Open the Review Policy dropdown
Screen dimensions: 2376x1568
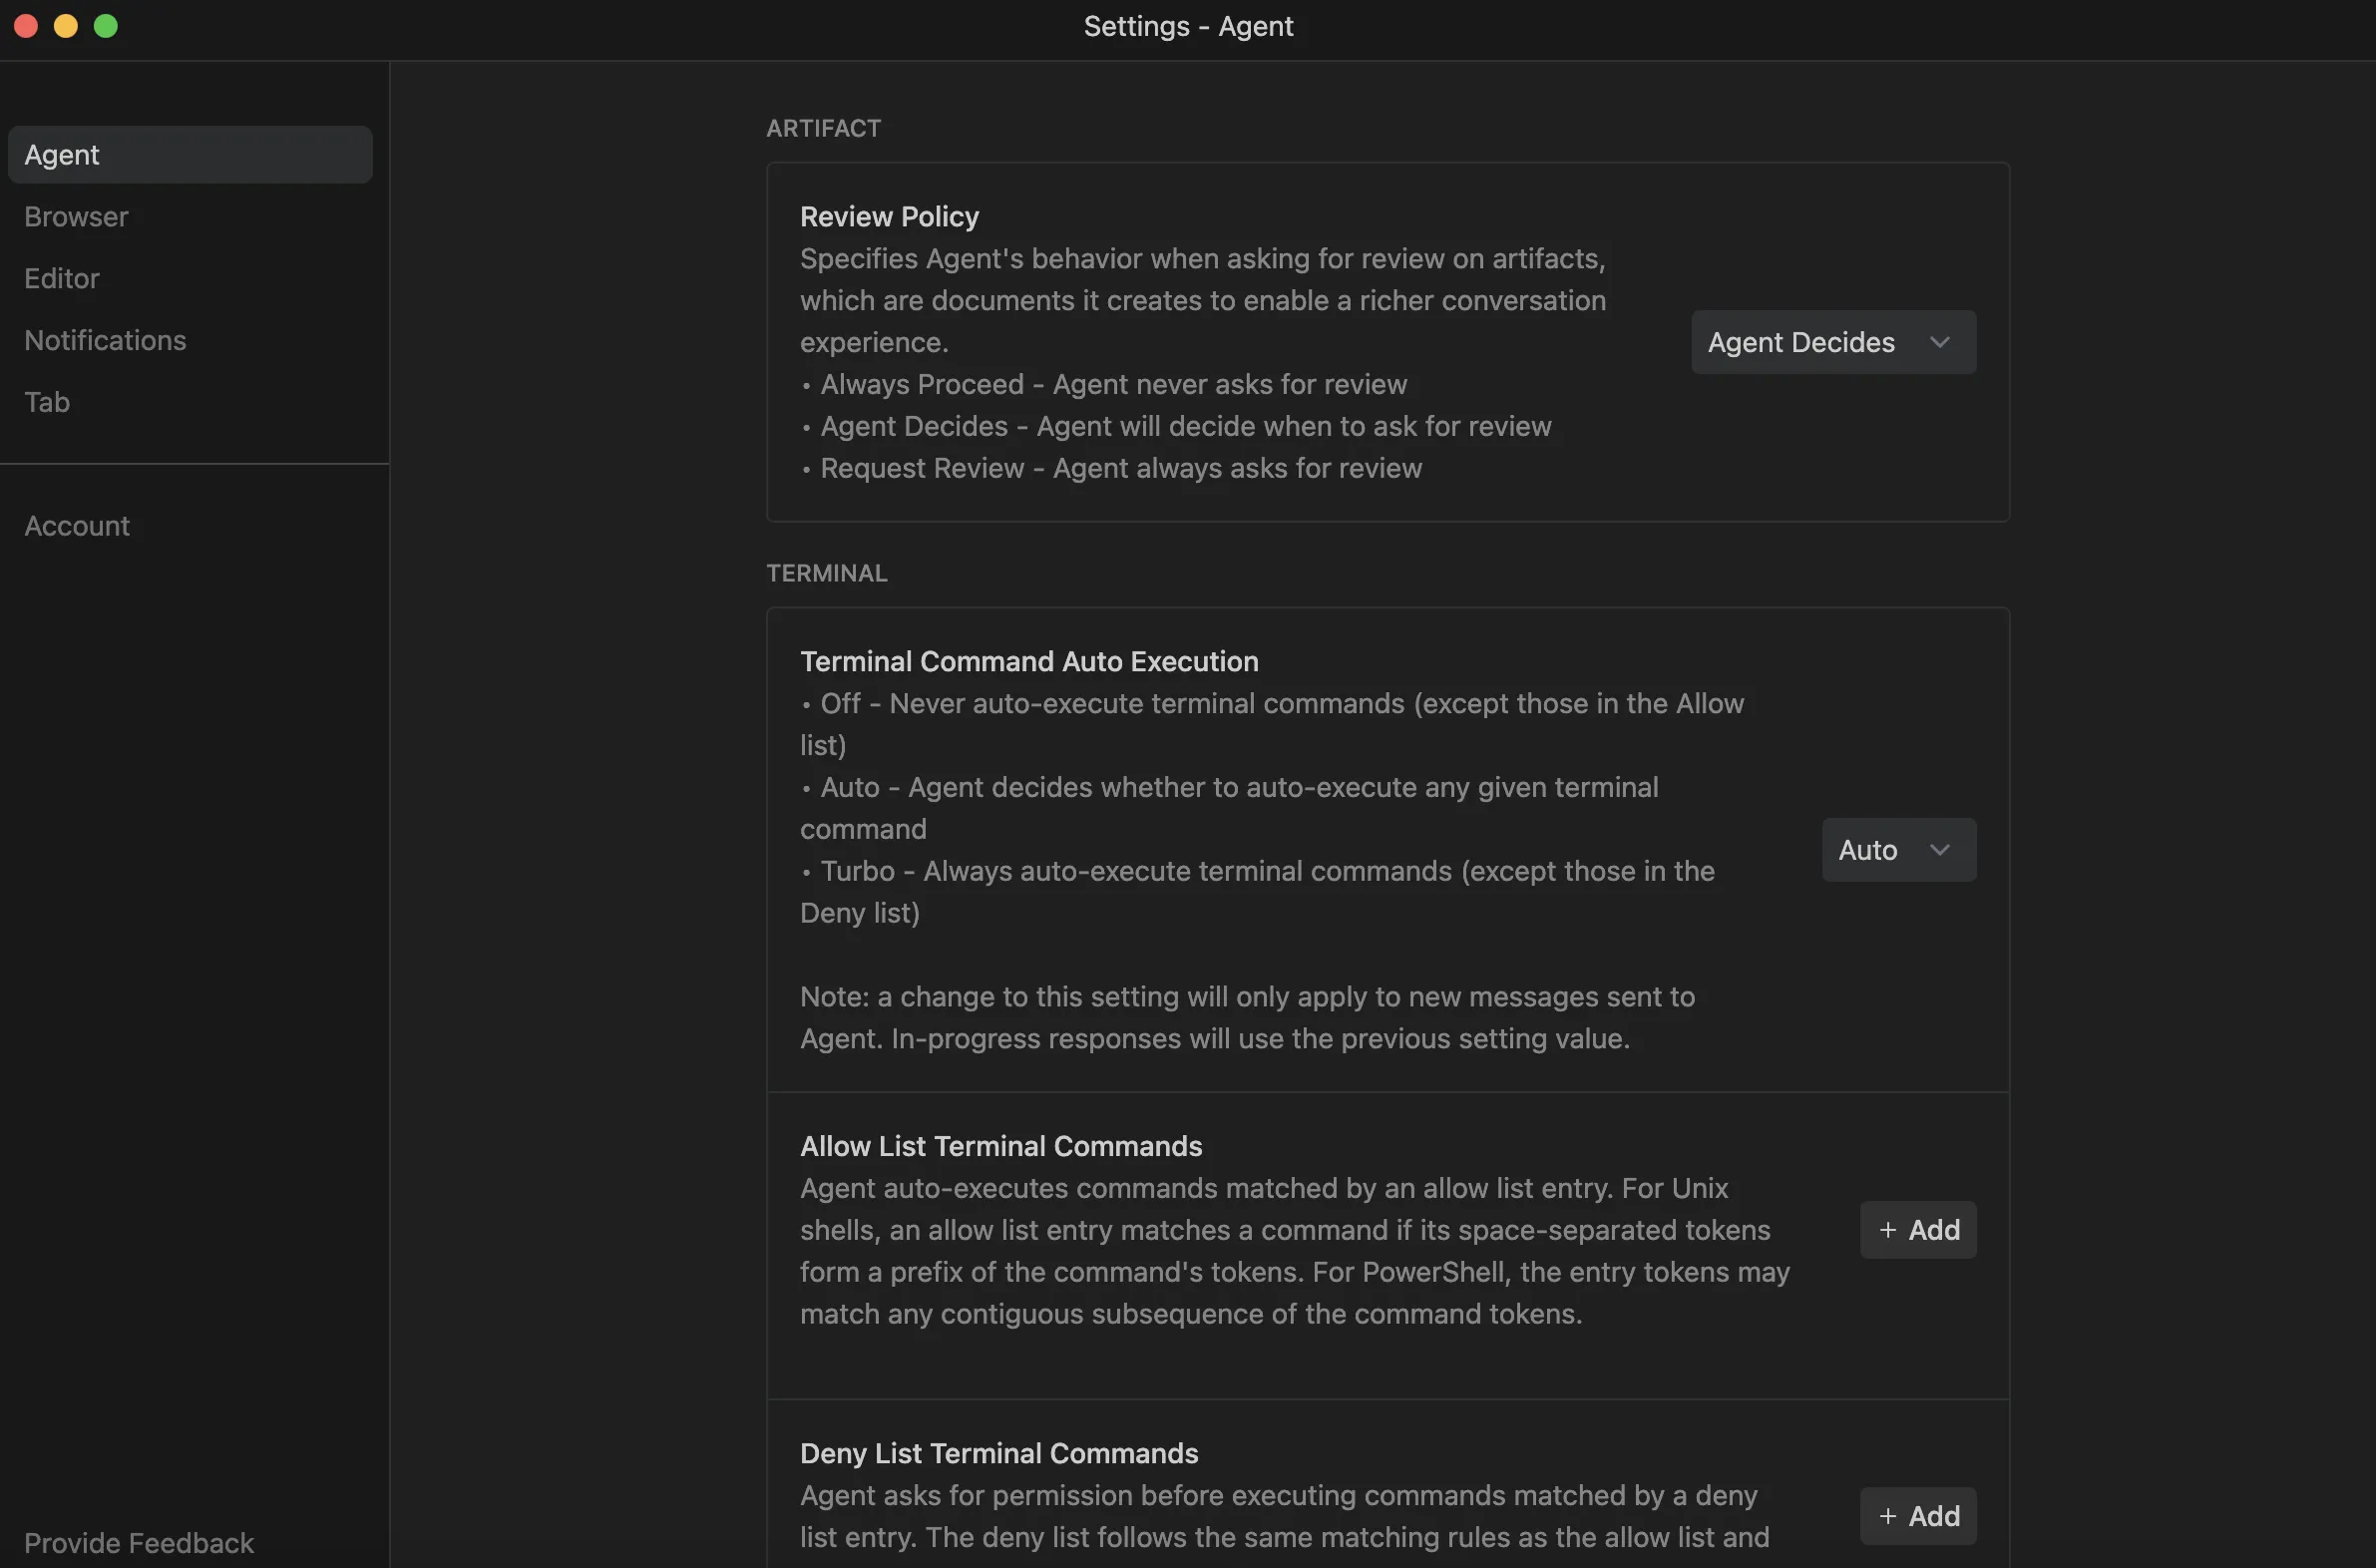point(1832,342)
